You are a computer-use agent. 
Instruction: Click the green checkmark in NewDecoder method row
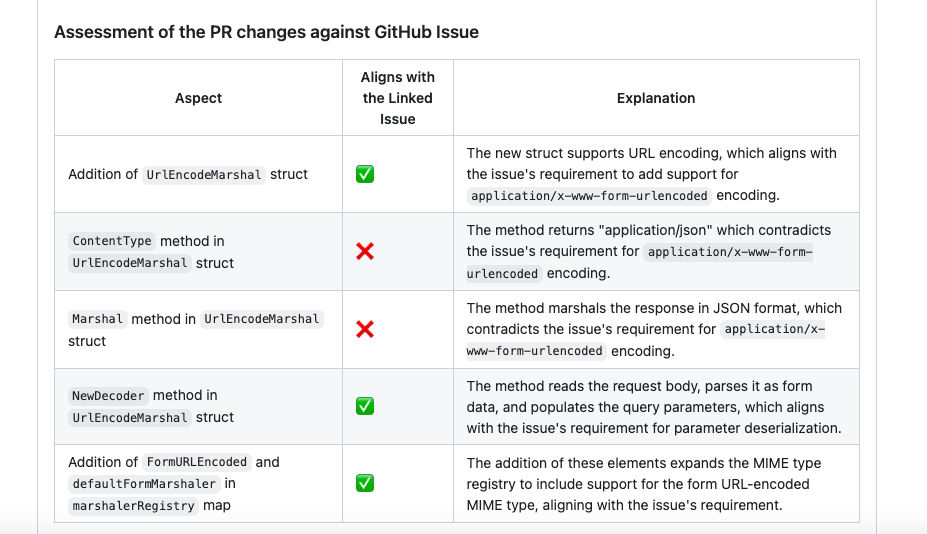click(365, 406)
